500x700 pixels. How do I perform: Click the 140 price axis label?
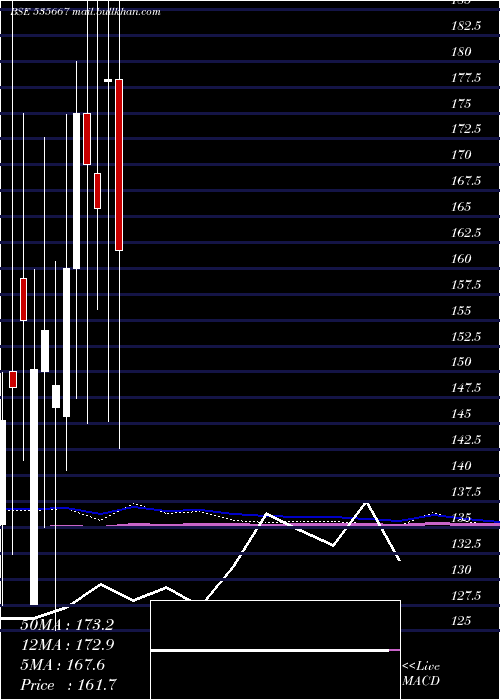(x=461, y=466)
